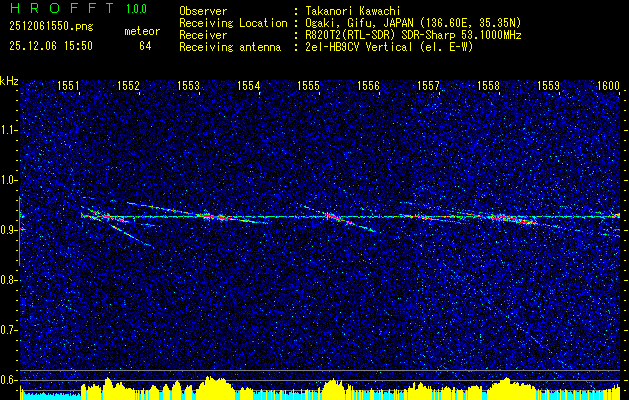Click the 1557 time marker

tap(428, 85)
